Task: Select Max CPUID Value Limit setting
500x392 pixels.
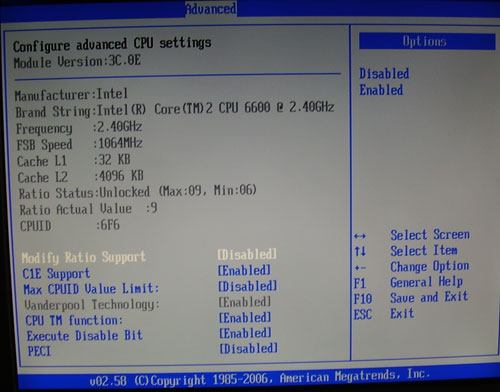Action: pyautogui.click(x=91, y=288)
